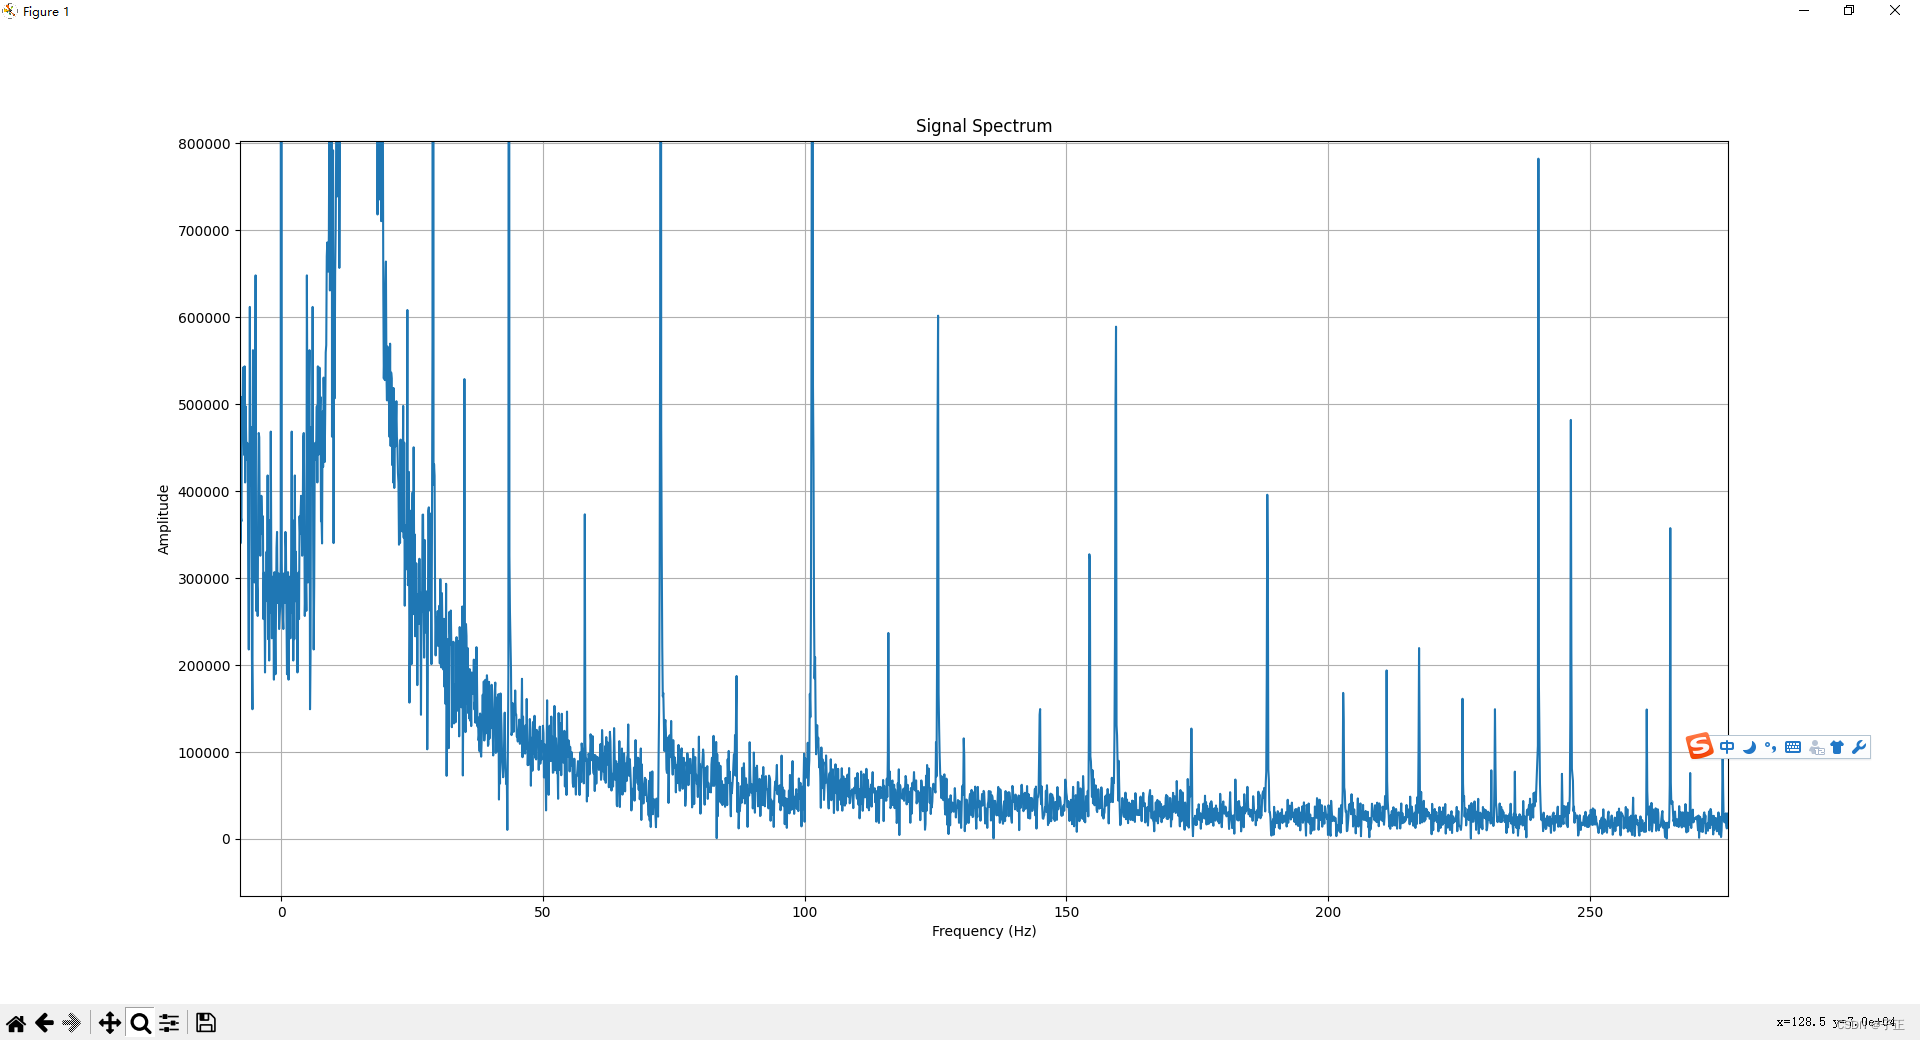Click the 300000 y-axis tick label
The image size is (1920, 1040).
point(204,579)
